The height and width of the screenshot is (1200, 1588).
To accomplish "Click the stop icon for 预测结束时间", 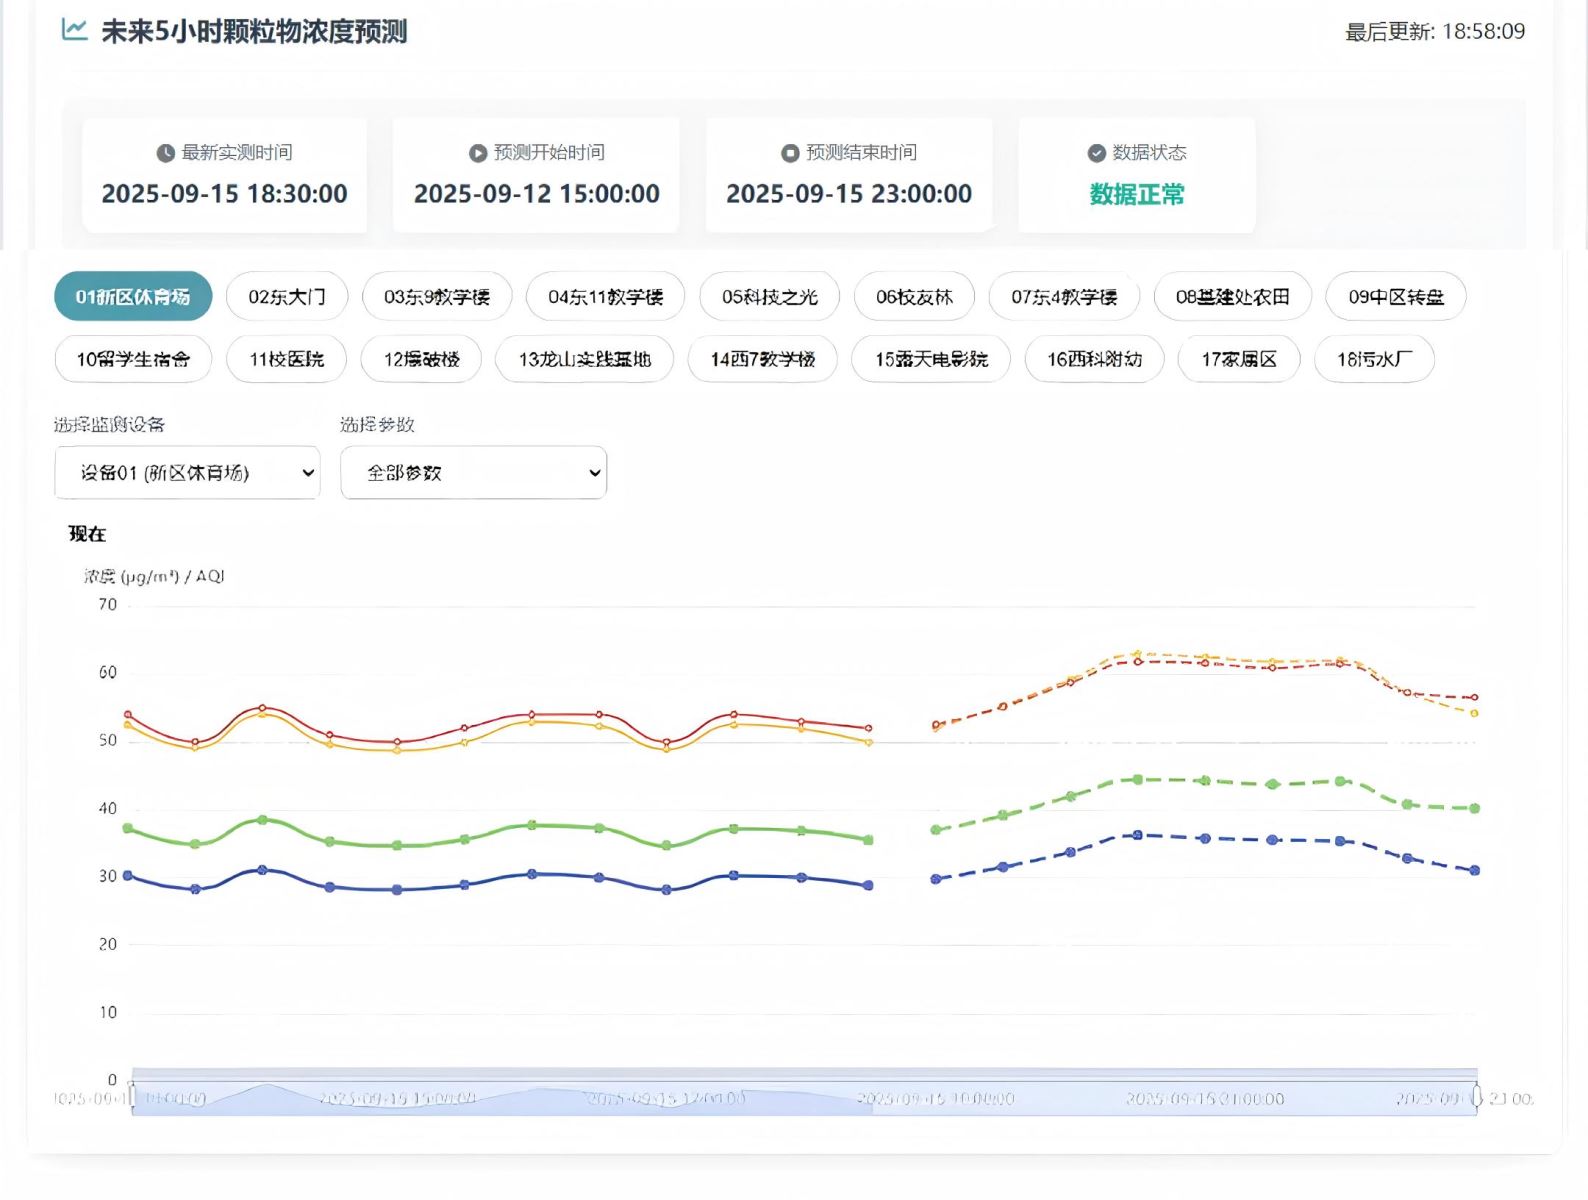I will (x=790, y=153).
